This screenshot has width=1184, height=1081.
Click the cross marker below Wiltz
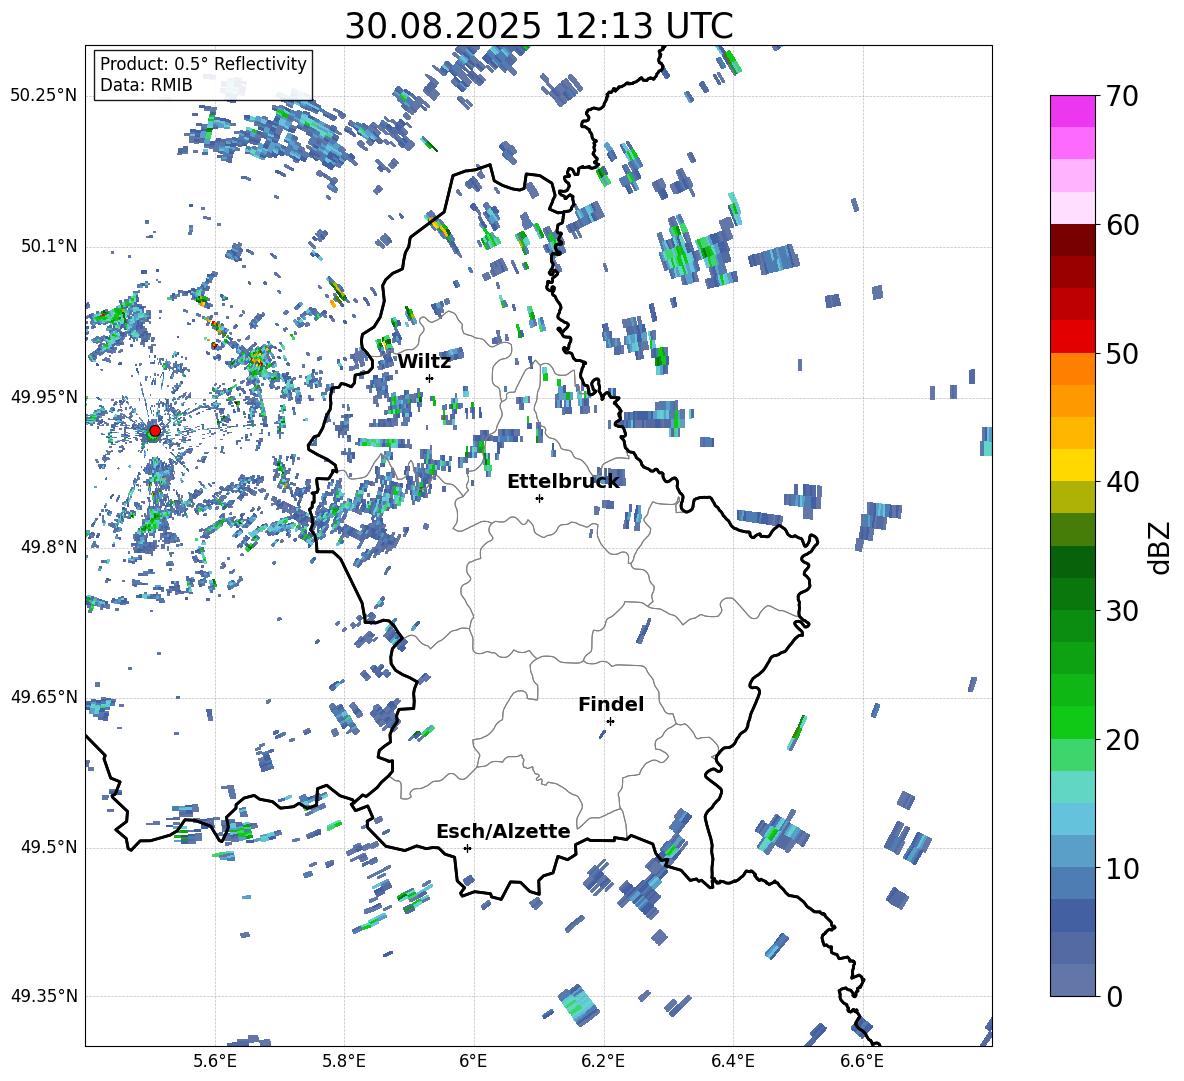[430, 378]
